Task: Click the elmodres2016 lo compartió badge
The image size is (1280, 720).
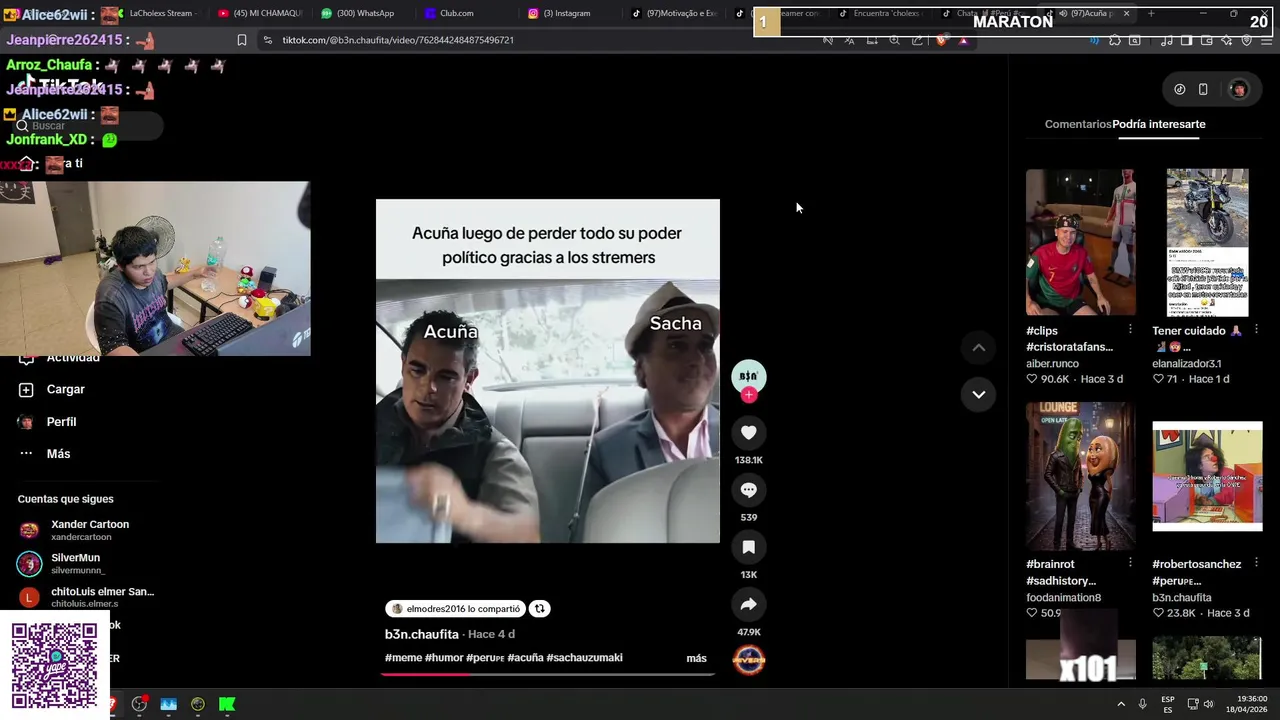Action: (x=455, y=608)
